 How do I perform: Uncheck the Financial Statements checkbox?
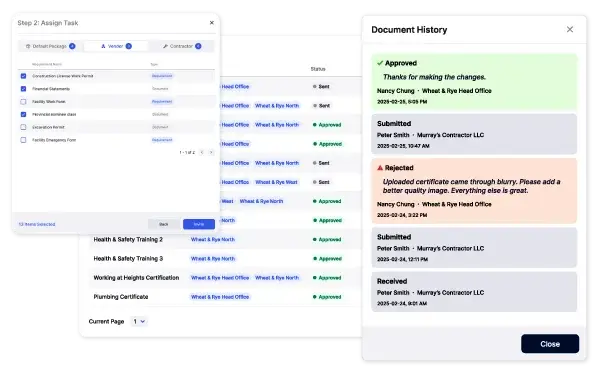coord(23,89)
